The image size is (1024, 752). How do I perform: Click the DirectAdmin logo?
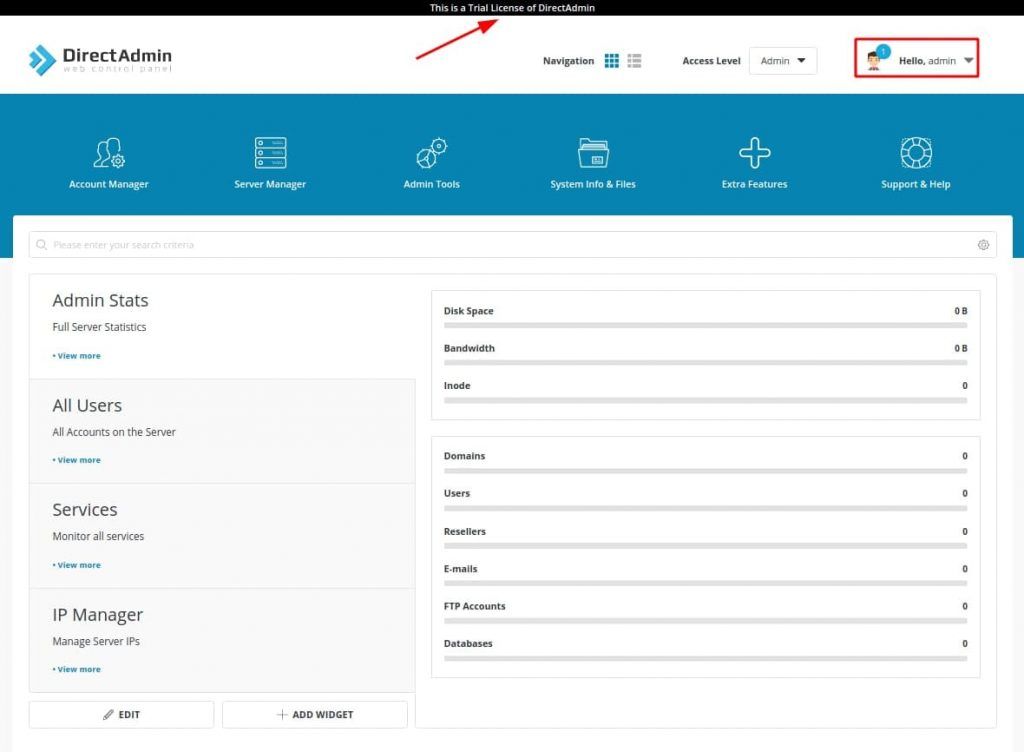101,59
